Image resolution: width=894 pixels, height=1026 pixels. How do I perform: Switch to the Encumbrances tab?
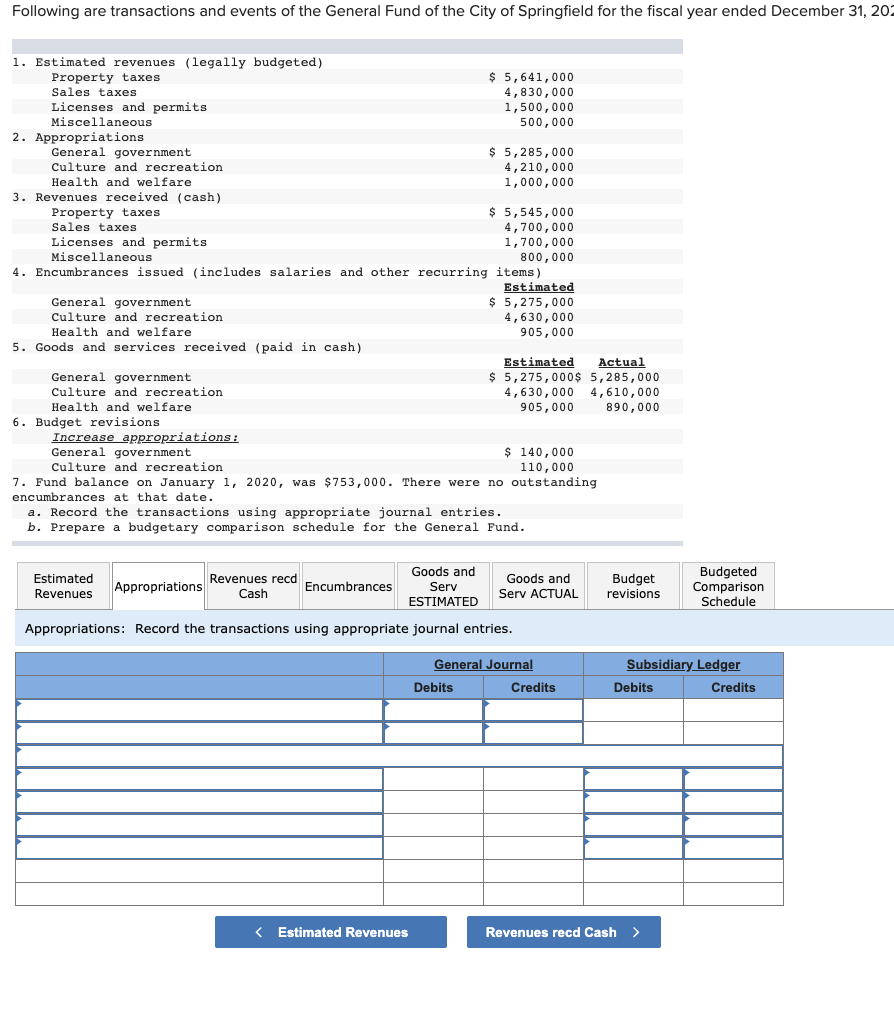tap(347, 585)
